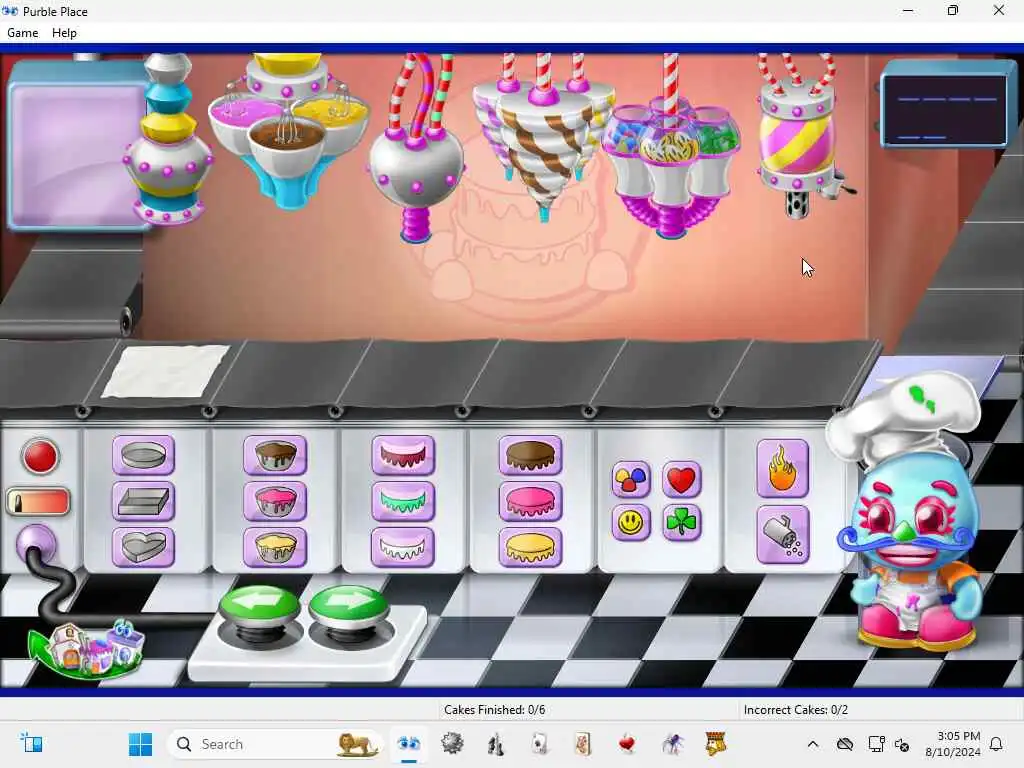Apply the yellow top icing button
Screen dimensions: 1024x768
click(x=530, y=547)
